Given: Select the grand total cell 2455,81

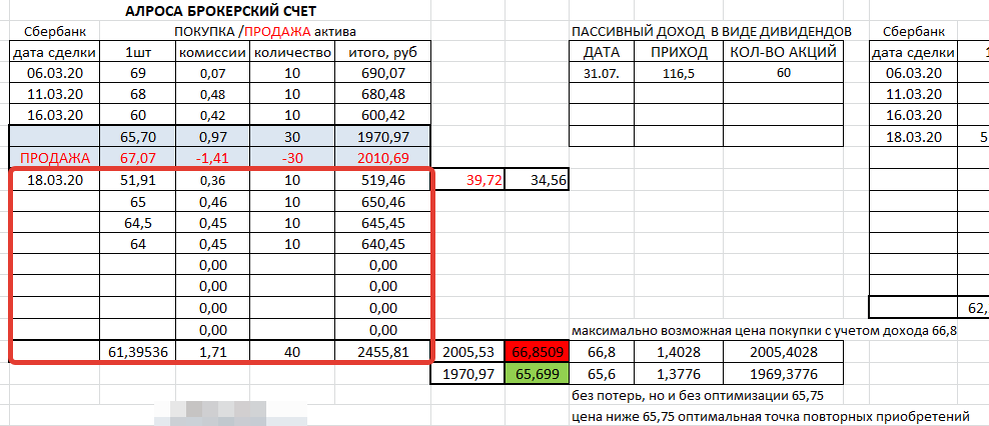Looking at the screenshot, I should pyautogui.click(x=383, y=352).
